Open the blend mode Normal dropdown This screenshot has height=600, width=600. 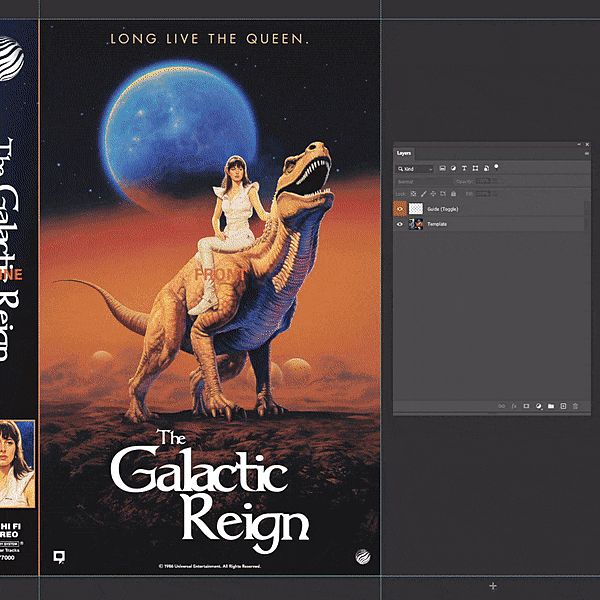point(423,181)
